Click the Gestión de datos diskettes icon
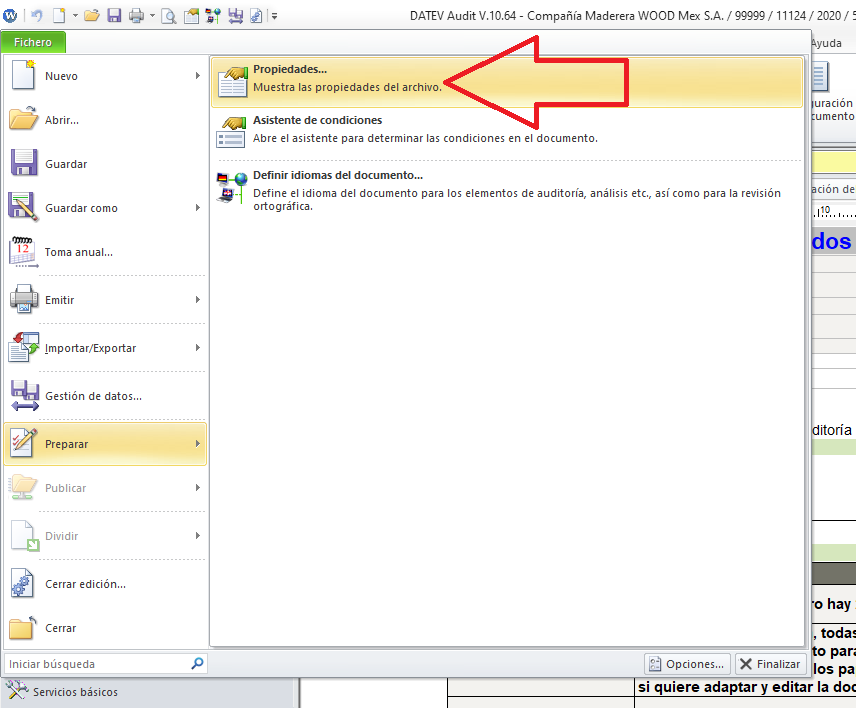Image resolution: width=856 pixels, height=708 pixels. click(25, 395)
